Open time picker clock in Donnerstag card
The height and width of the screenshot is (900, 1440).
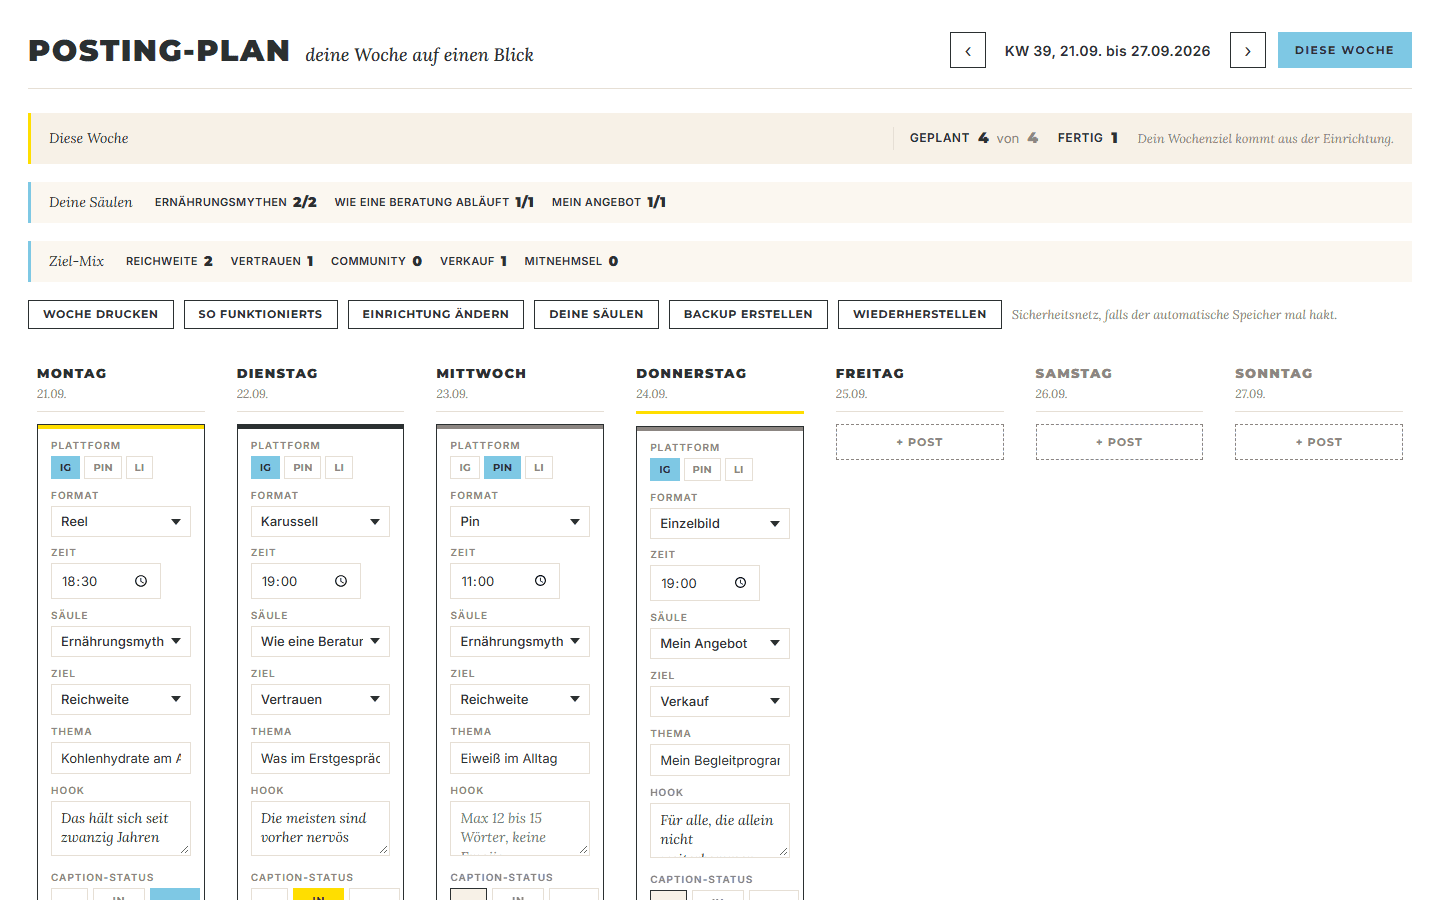[x=741, y=583]
